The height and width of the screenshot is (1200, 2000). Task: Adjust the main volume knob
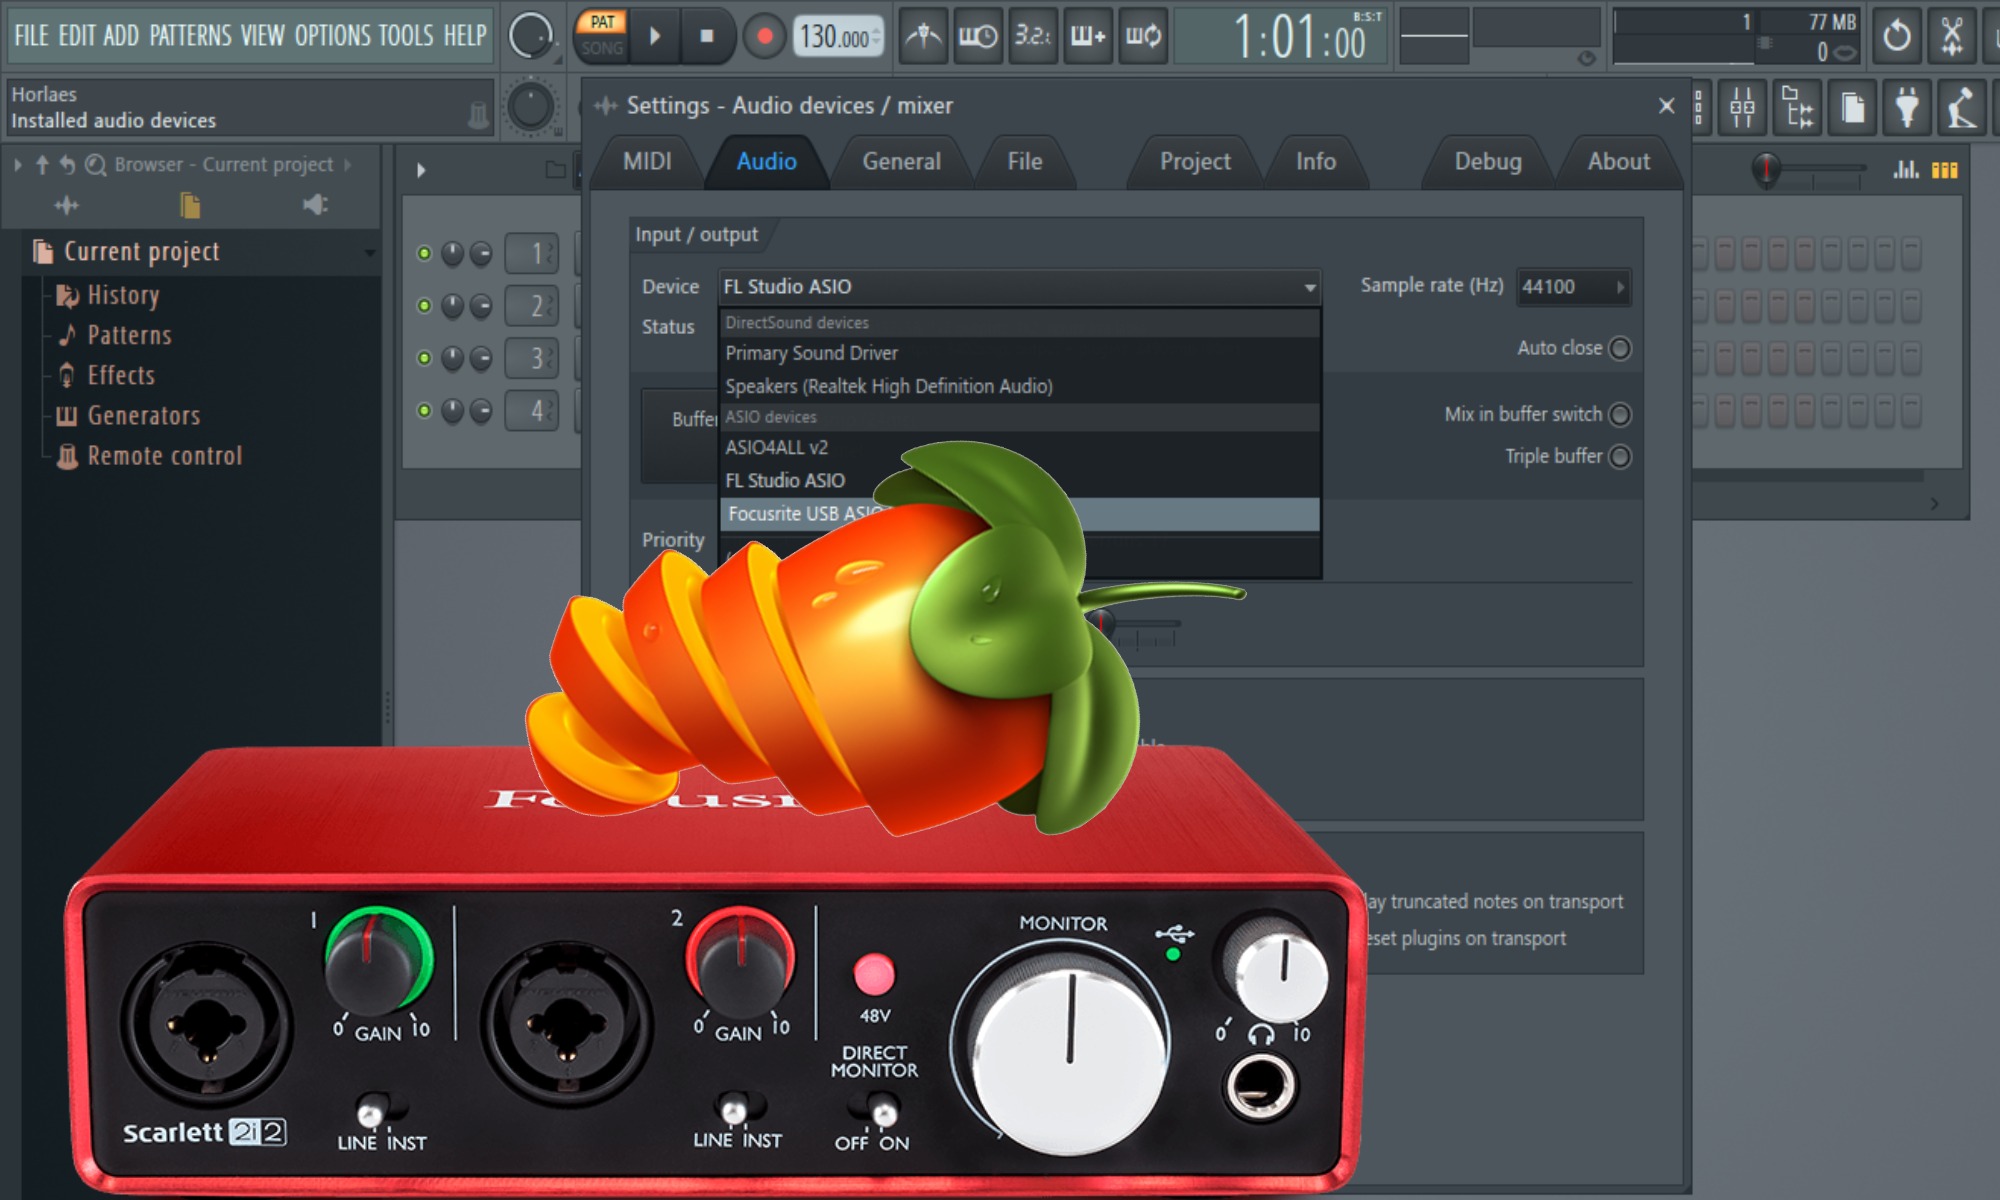coord(531,36)
